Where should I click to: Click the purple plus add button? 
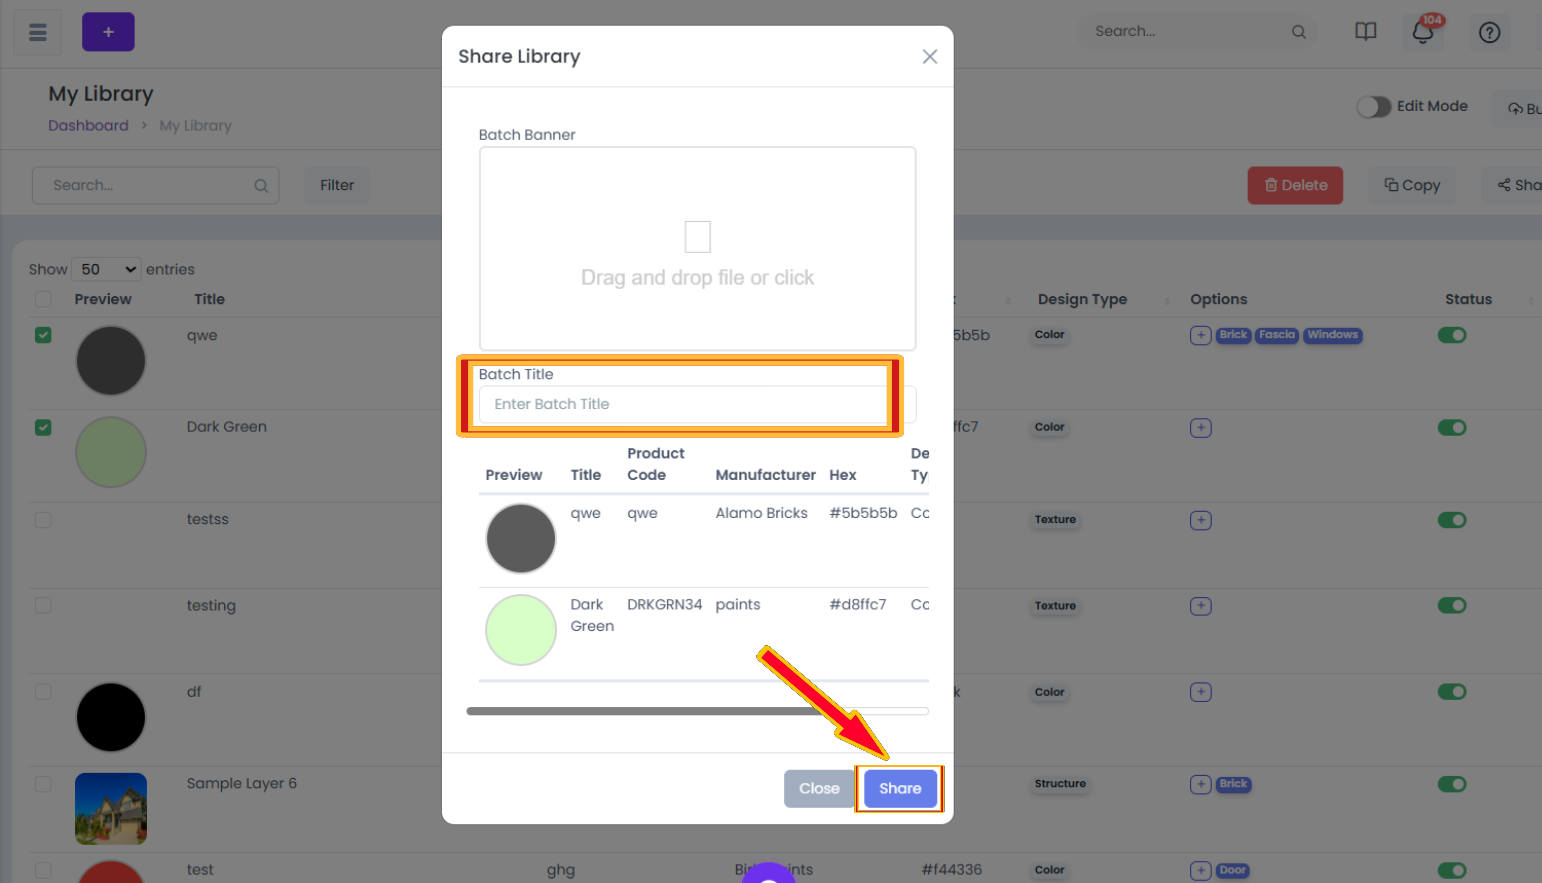click(108, 32)
